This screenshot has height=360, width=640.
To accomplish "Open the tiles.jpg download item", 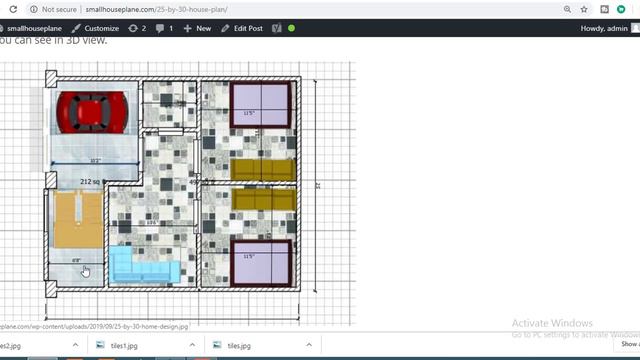I will pyautogui.click(x=239, y=346).
